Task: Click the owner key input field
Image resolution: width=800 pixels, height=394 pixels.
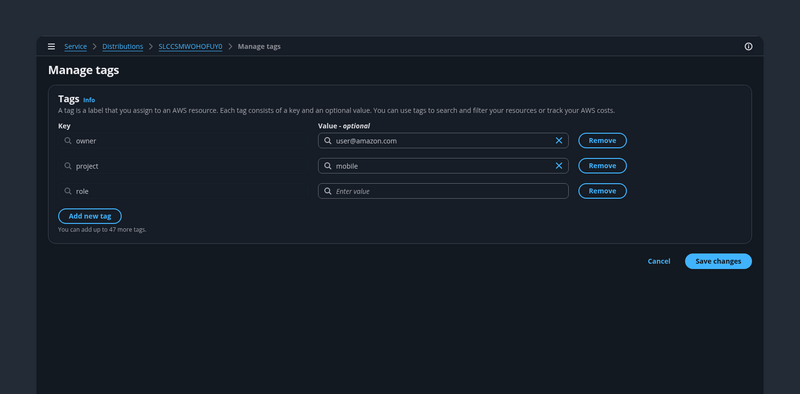Action: point(183,140)
